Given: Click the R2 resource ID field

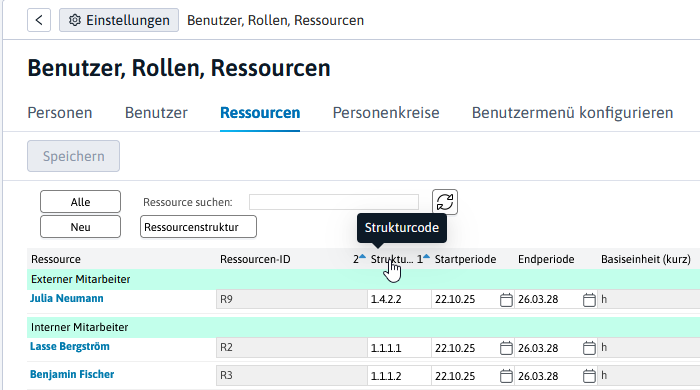Looking at the screenshot, I should 292,348.
